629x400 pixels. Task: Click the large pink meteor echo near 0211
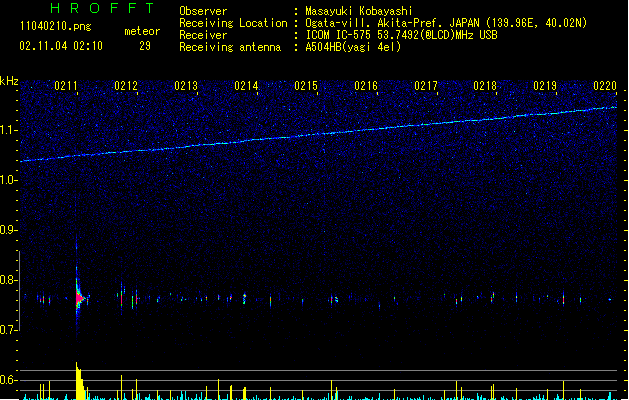pos(79,298)
